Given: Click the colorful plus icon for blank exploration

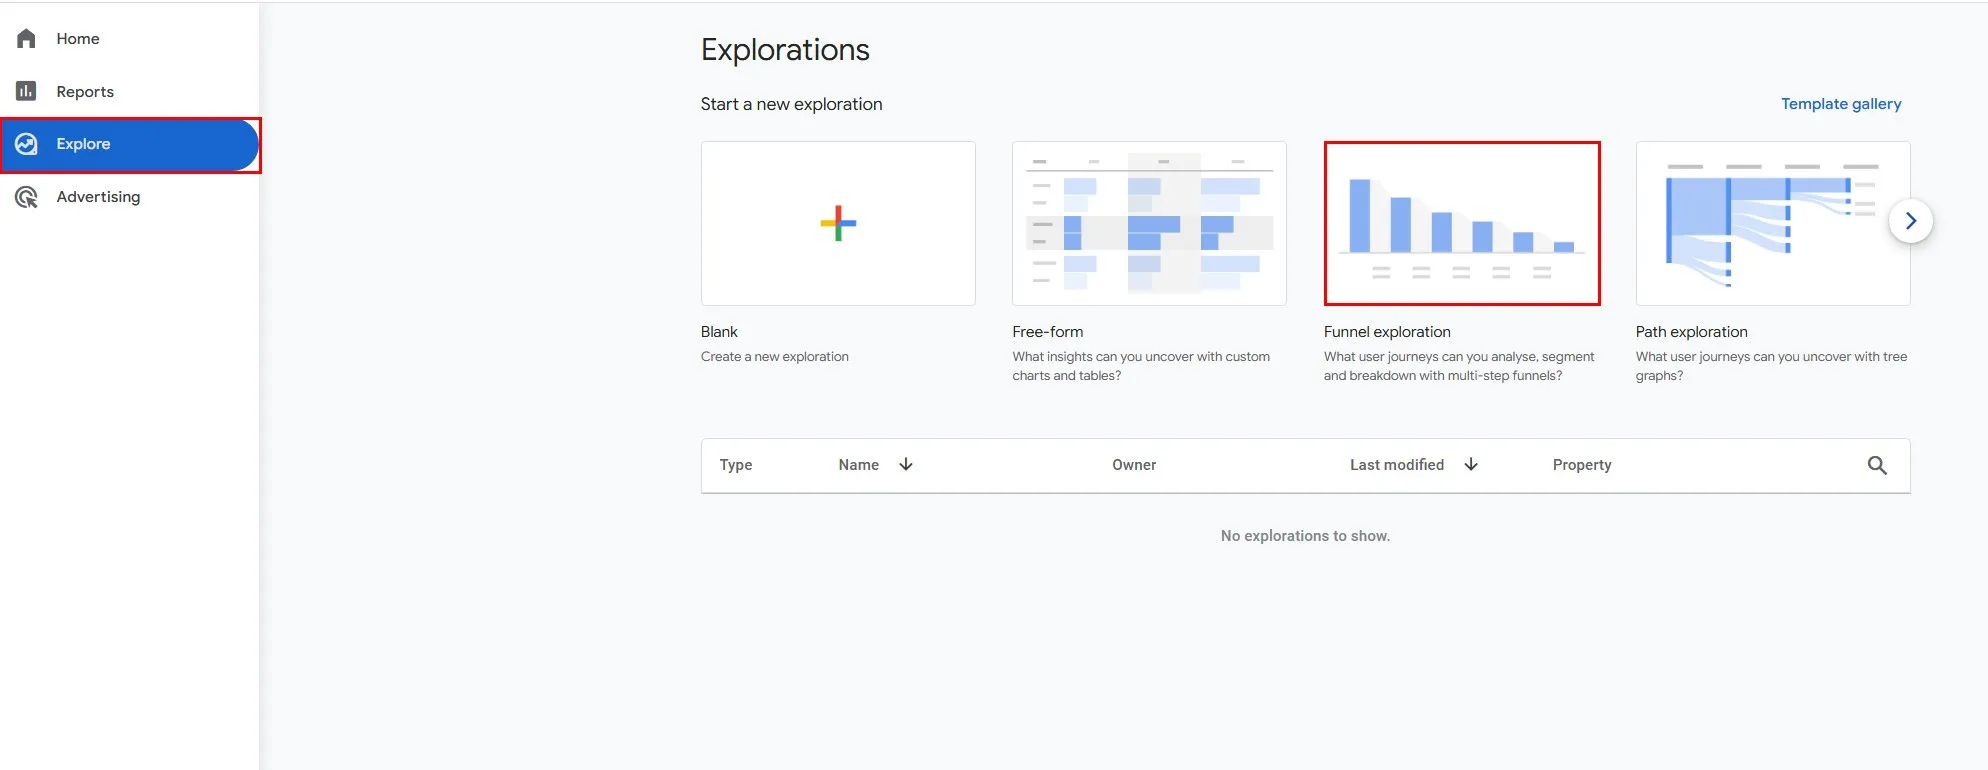Looking at the screenshot, I should pos(838,223).
